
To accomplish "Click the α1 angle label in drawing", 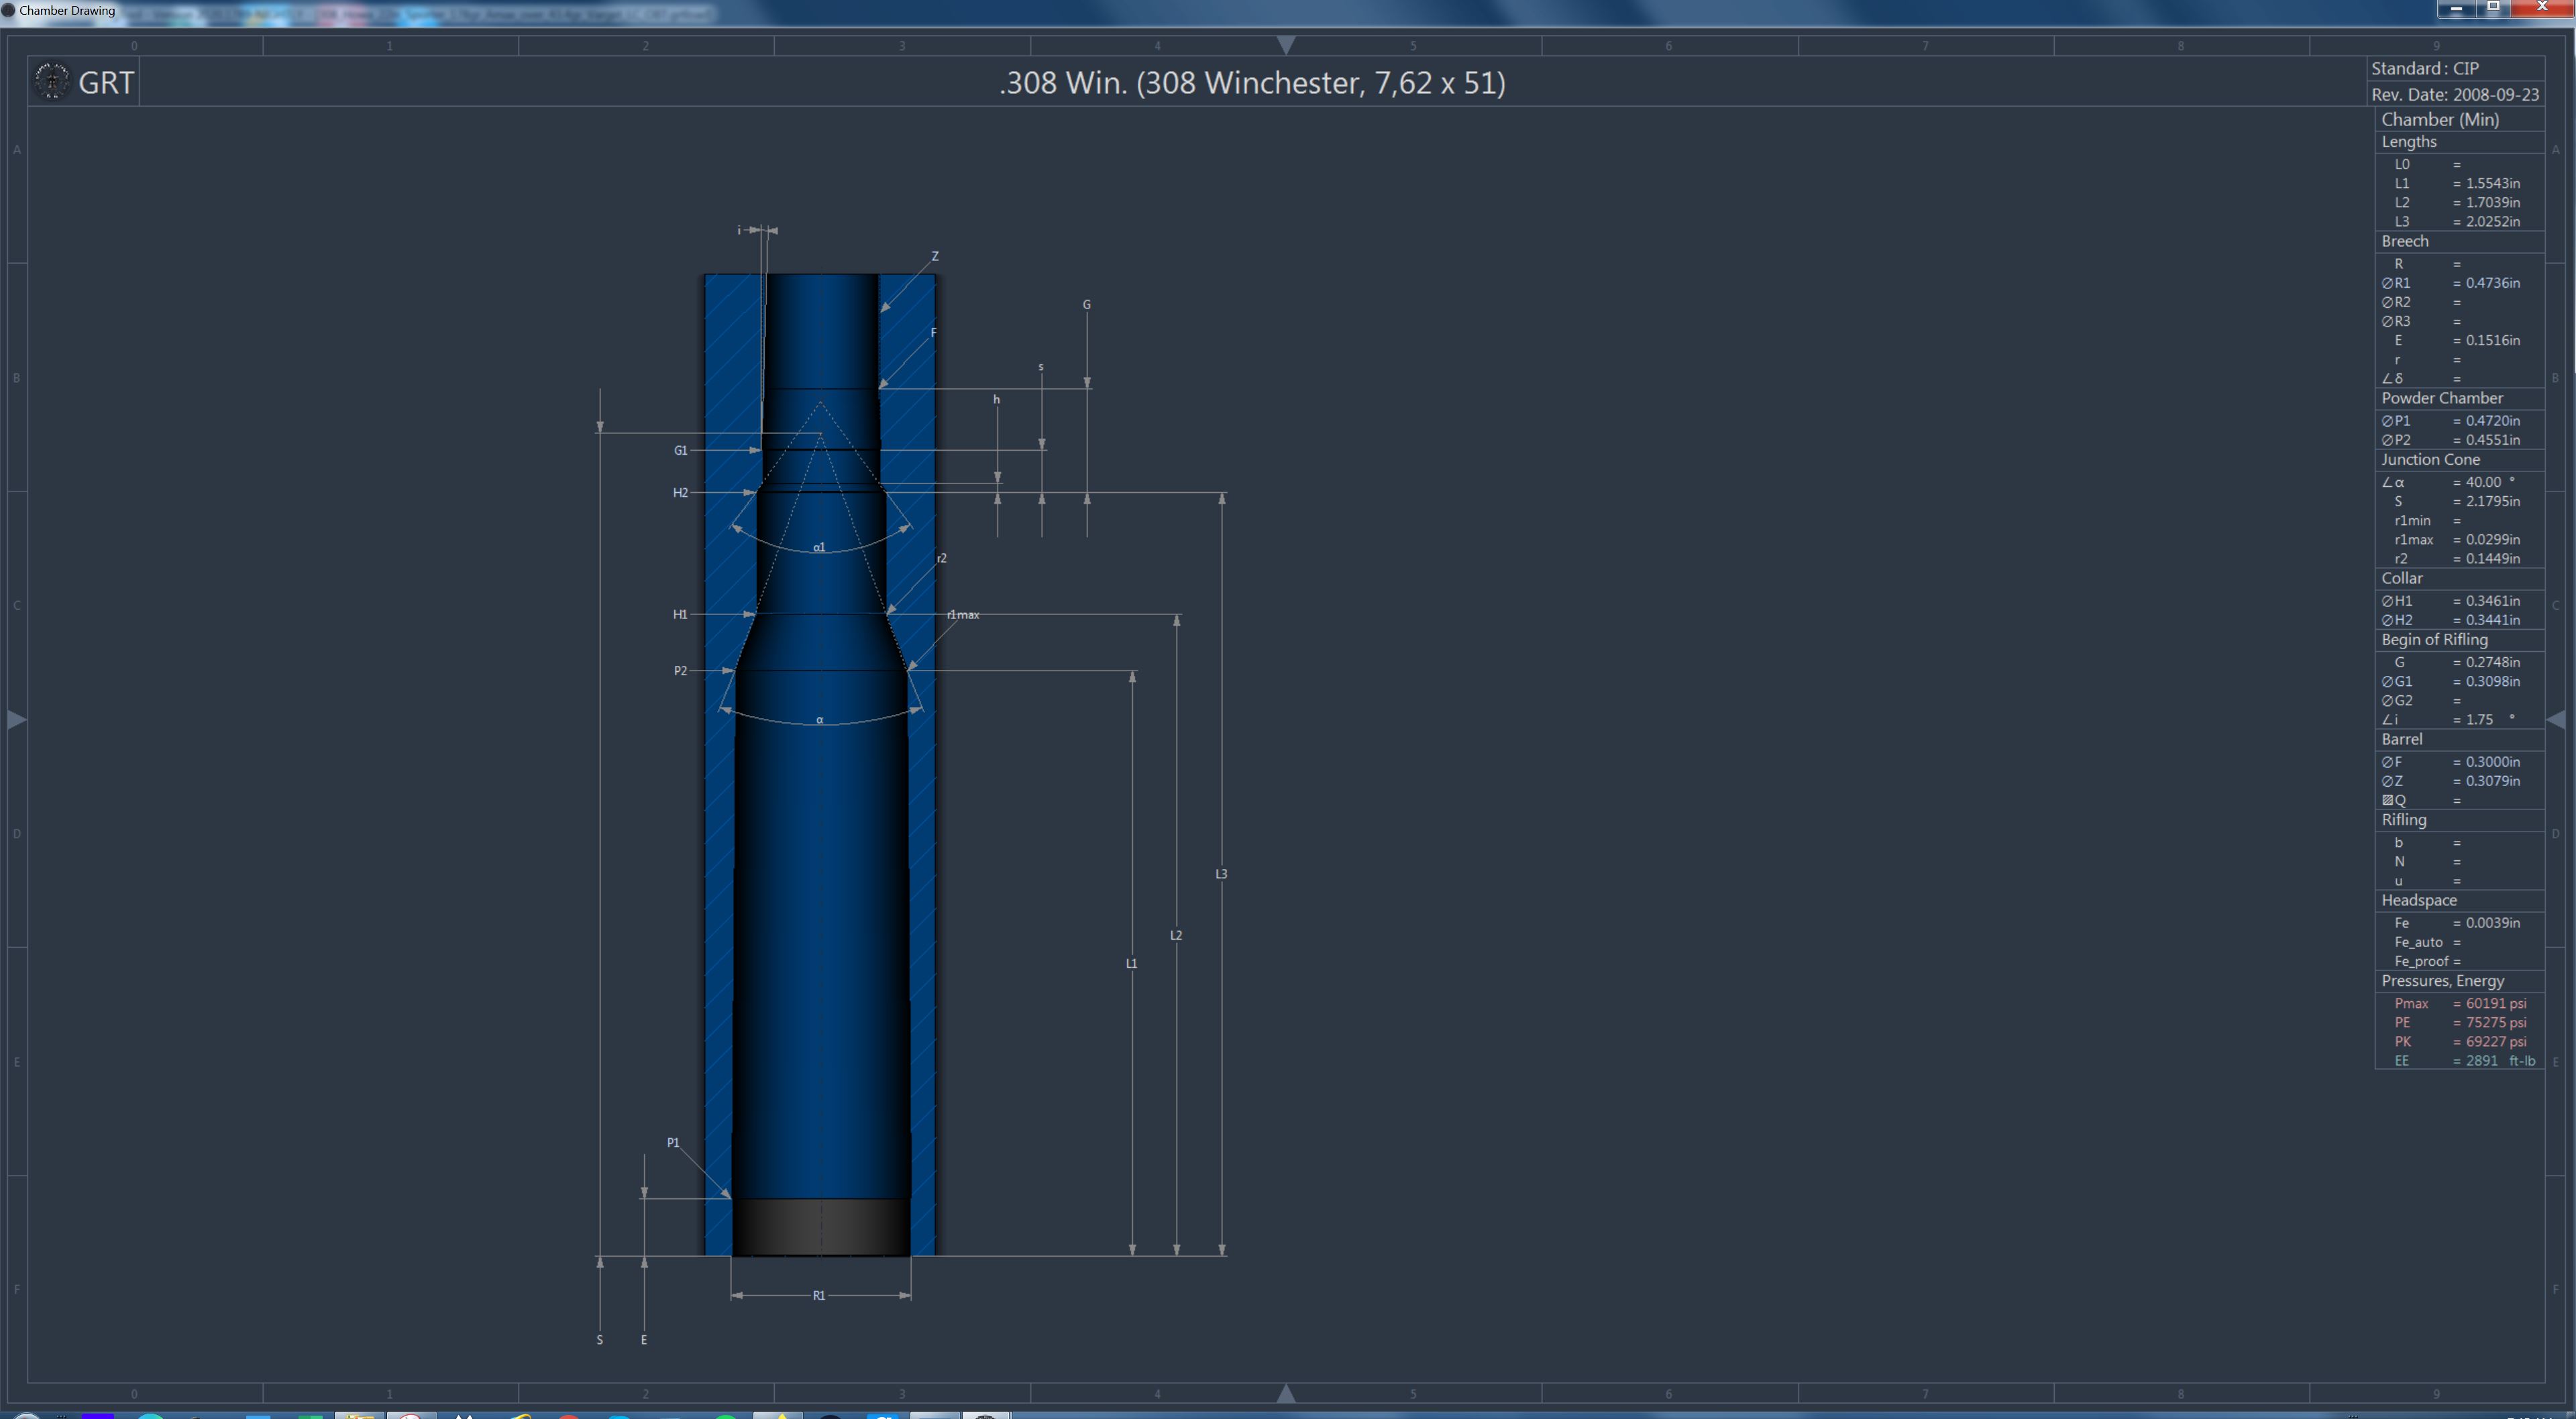I will (x=819, y=548).
